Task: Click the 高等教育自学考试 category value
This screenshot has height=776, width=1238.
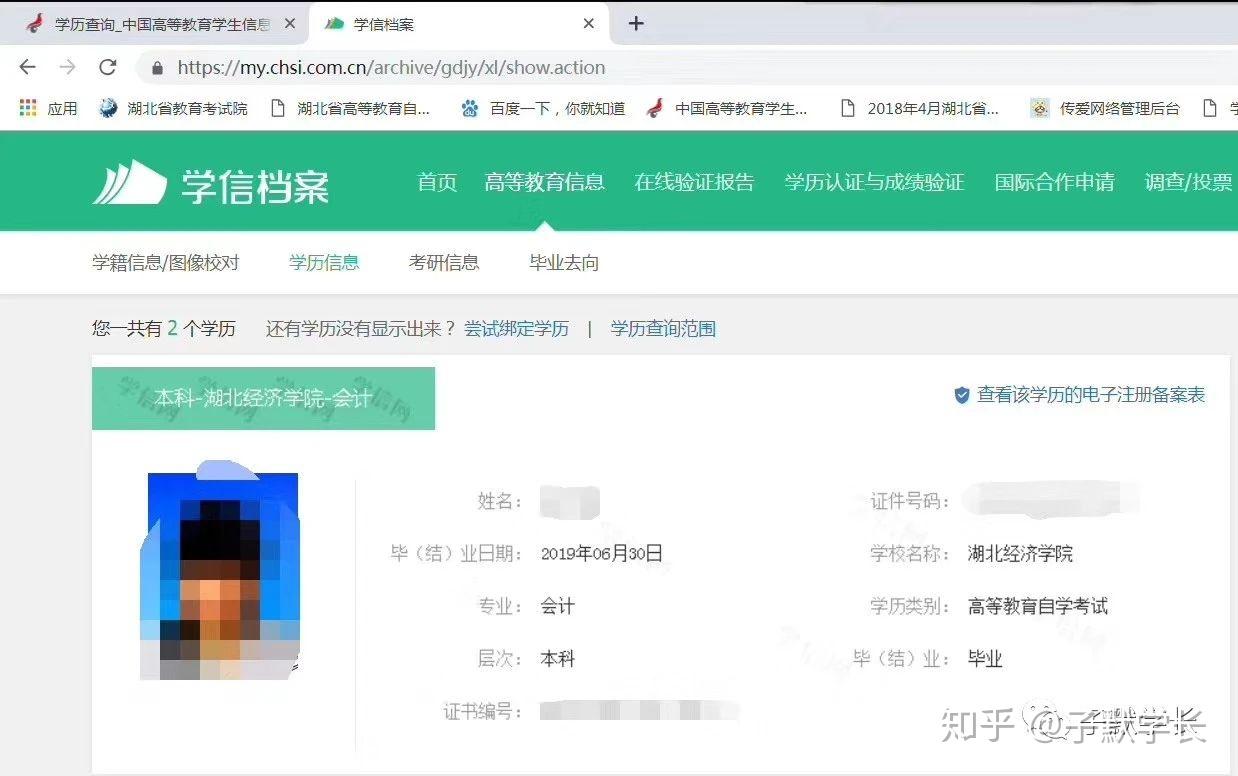Action: click(1038, 606)
